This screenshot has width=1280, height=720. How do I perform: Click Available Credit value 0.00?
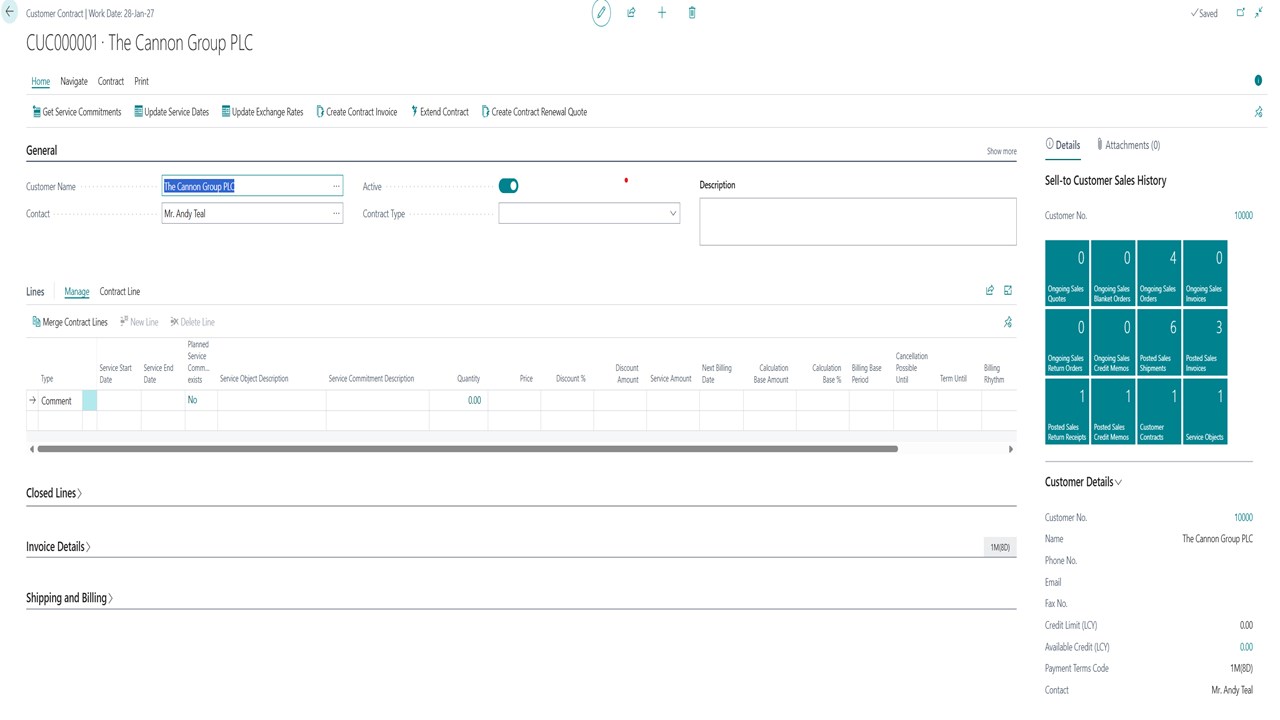click(x=1246, y=647)
